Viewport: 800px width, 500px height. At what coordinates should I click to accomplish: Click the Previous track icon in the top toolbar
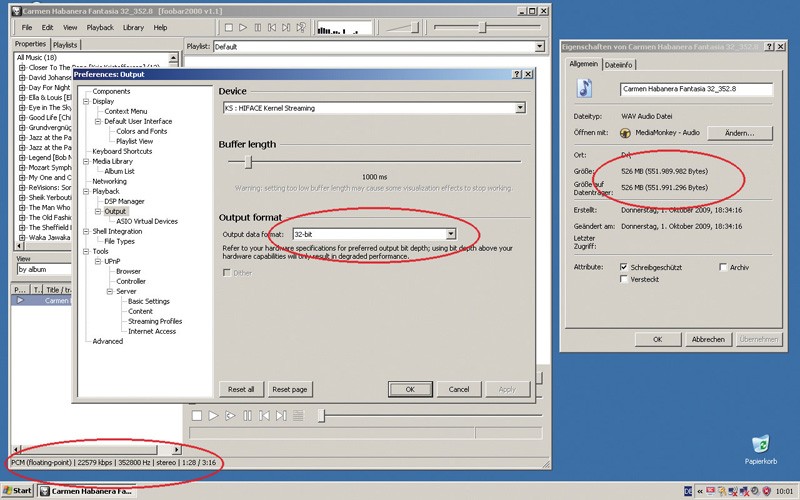coord(272,28)
